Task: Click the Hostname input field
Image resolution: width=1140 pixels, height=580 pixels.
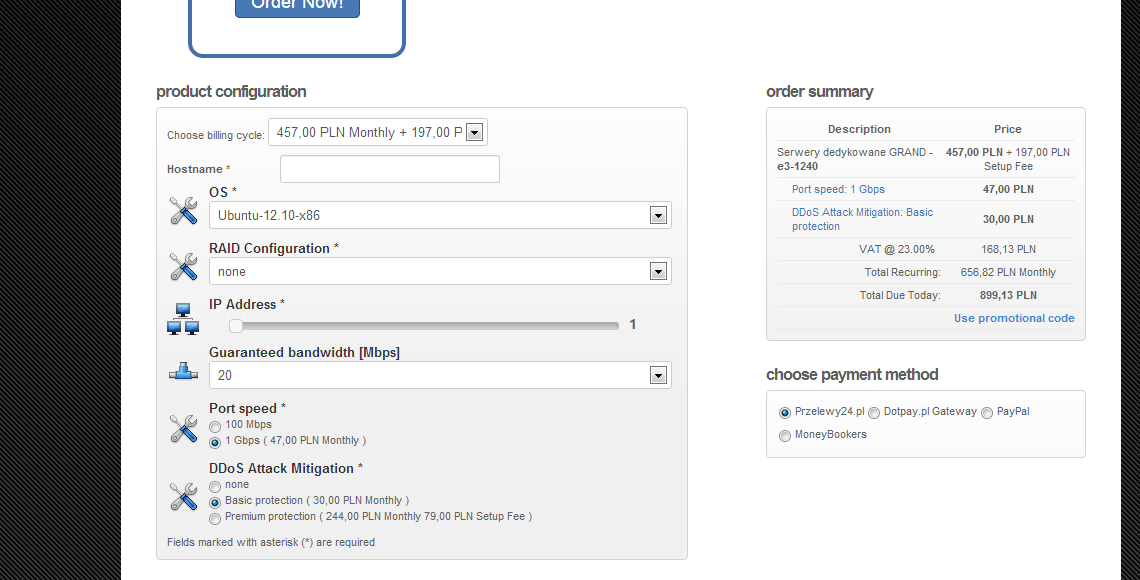Action: (390, 169)
